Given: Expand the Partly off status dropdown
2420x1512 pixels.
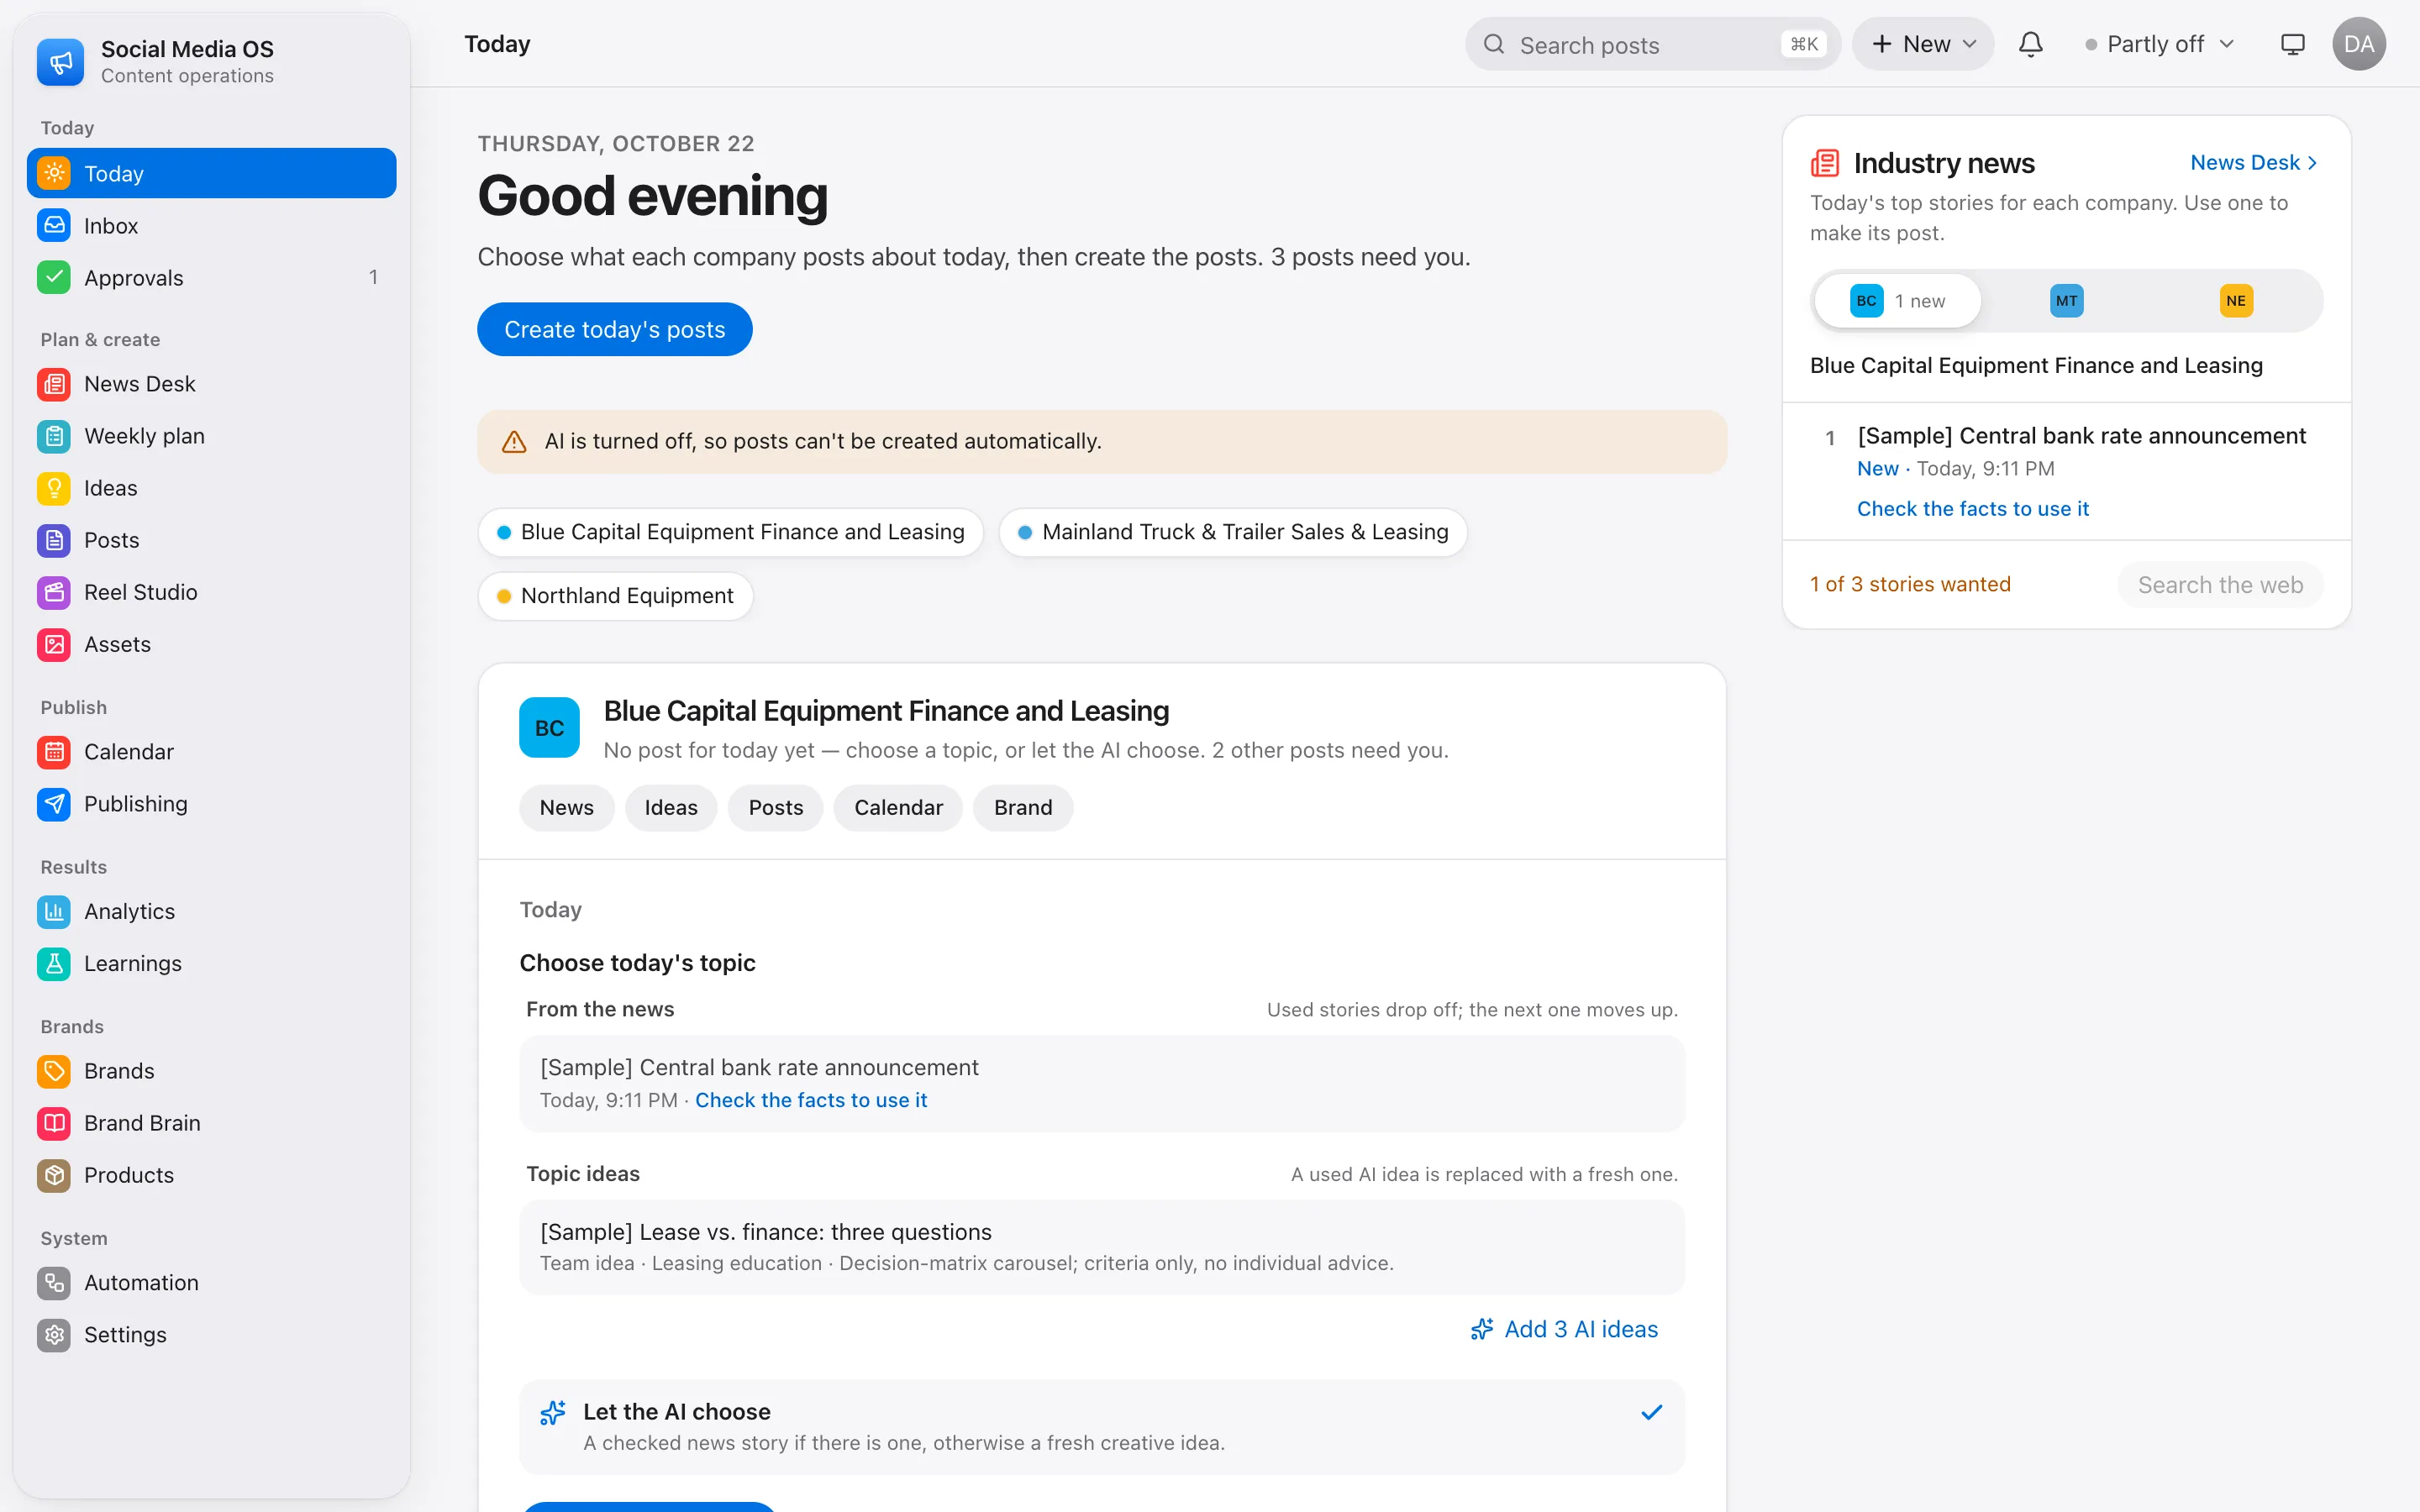Looking at the screenshot, I should tap(2160, 44).
